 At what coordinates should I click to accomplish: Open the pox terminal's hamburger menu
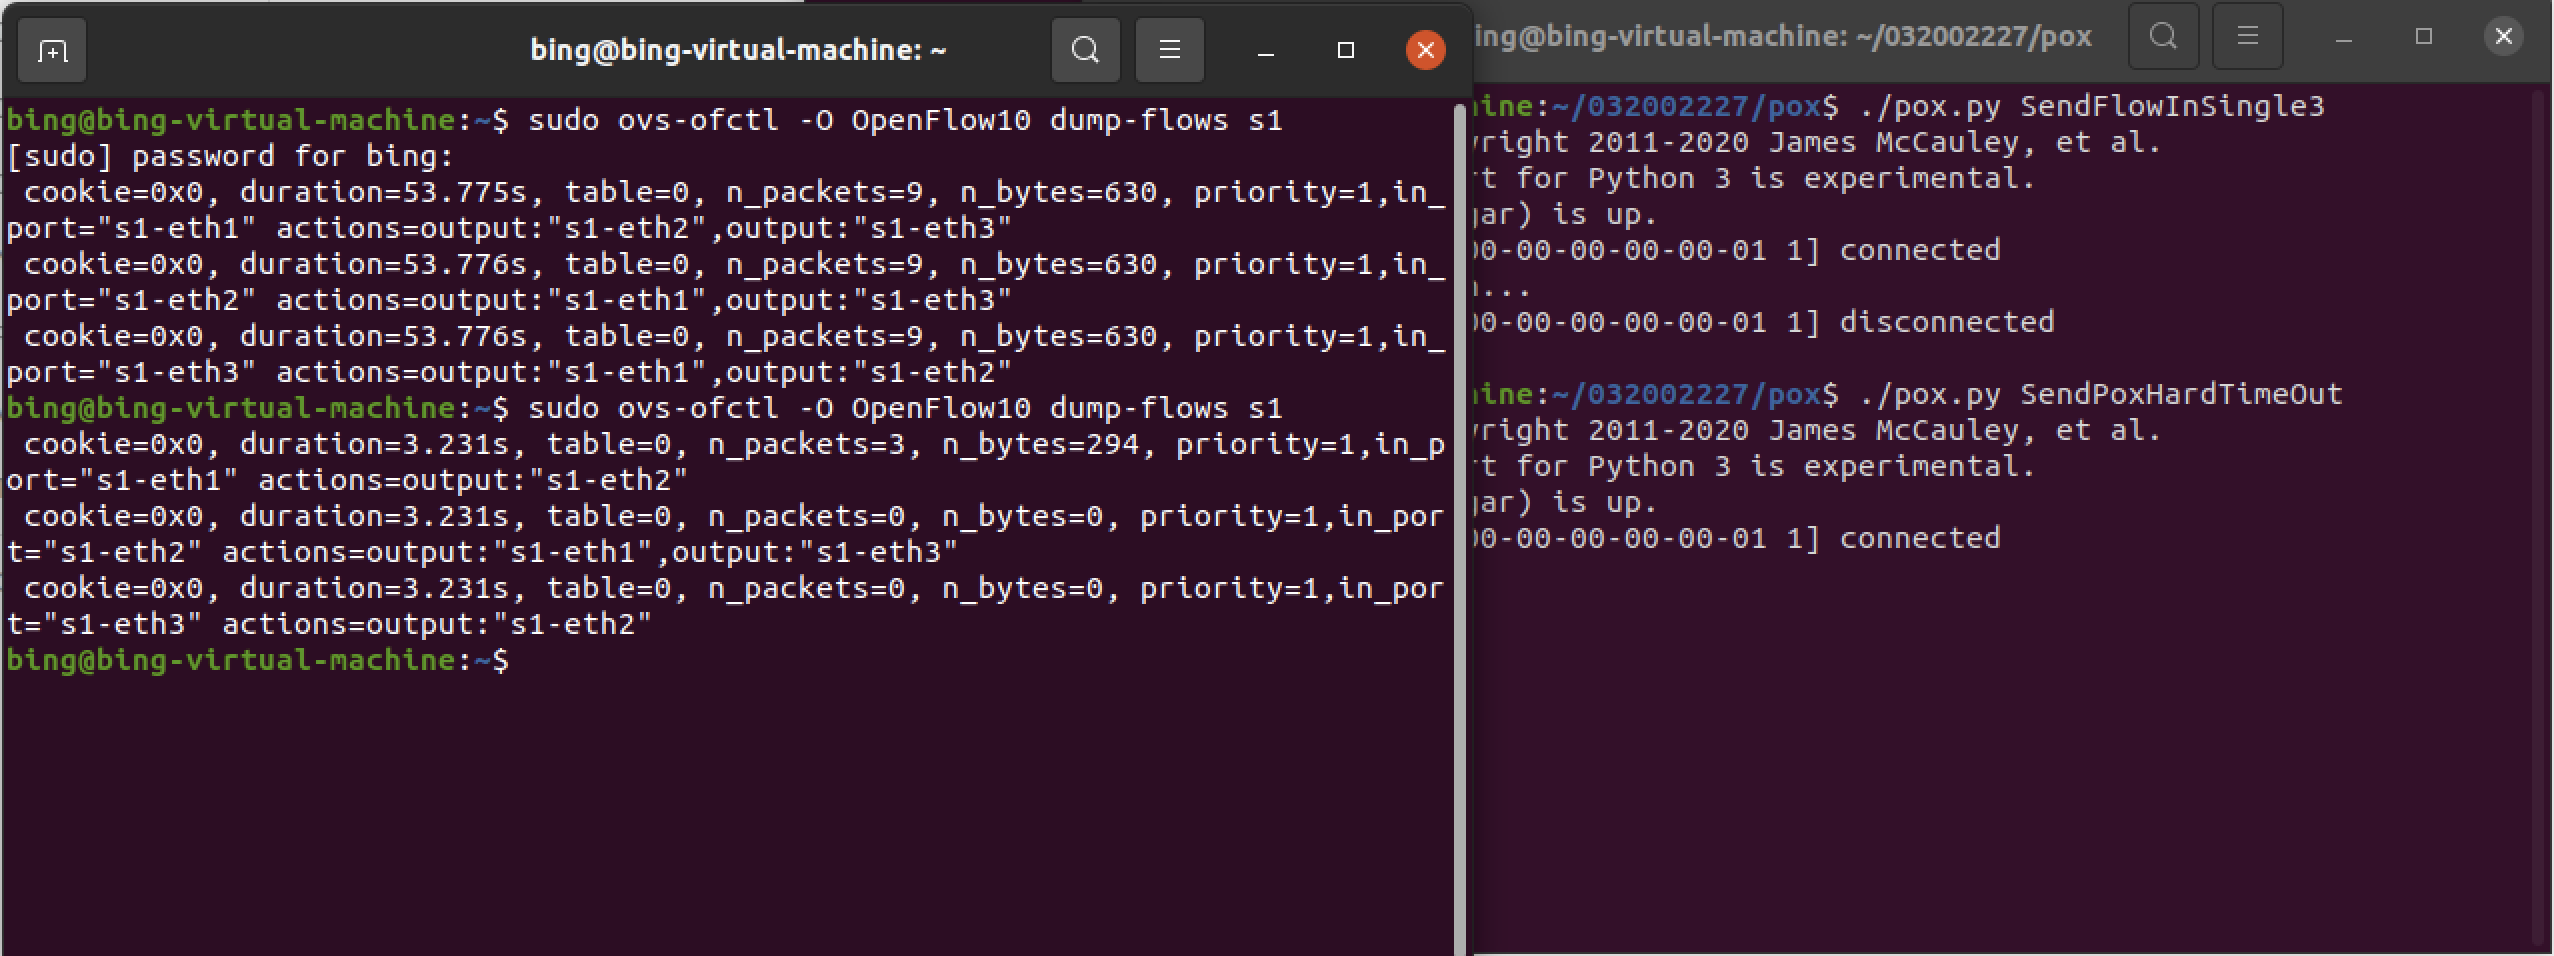click(2247, 37)
